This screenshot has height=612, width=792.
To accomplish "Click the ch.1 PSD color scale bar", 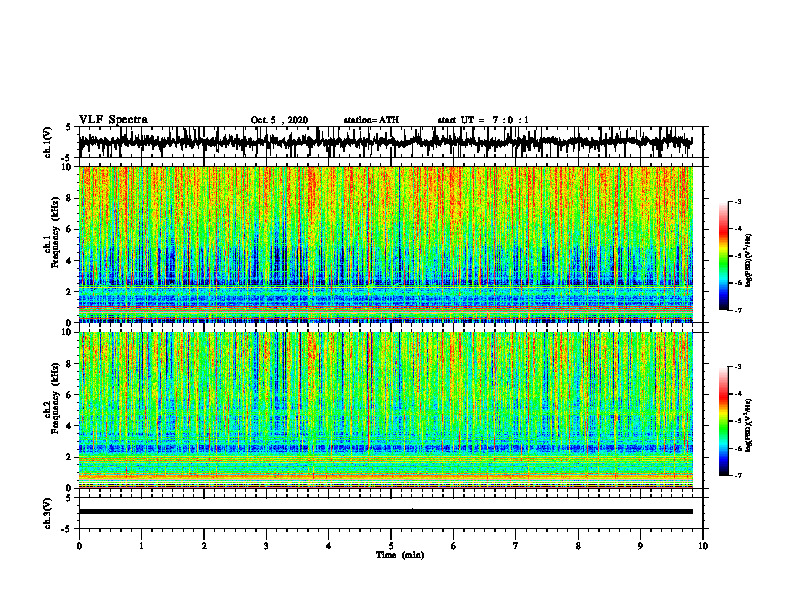I will pyautogui.click(x=724, y=256).
